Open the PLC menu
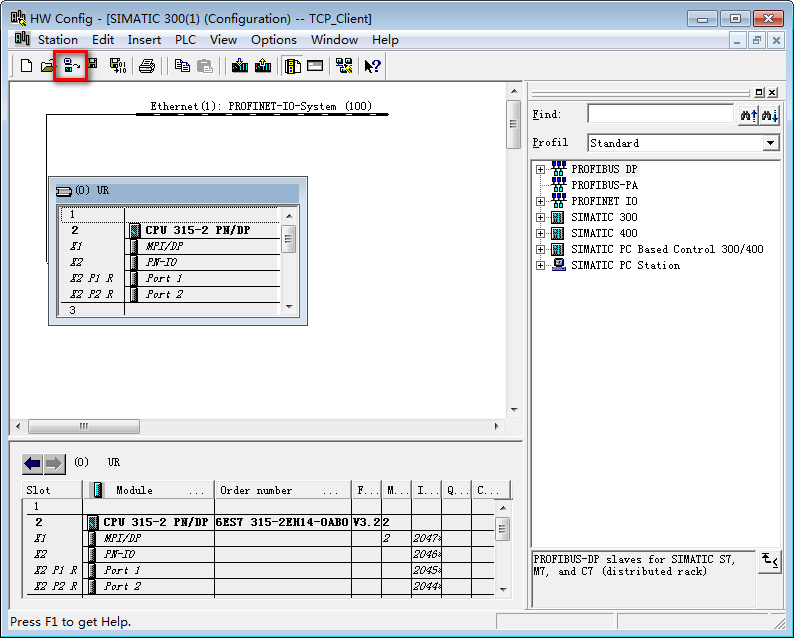794x638 pixels. (x=185, y=40)
